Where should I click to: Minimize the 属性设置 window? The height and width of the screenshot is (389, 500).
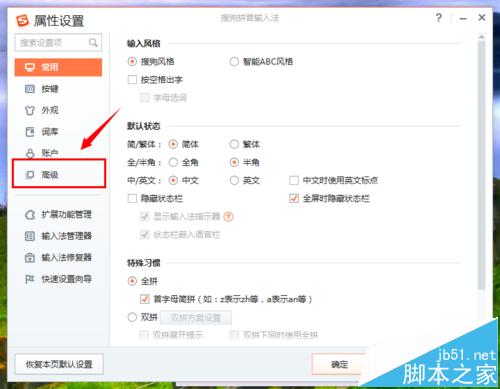[463, 18]
